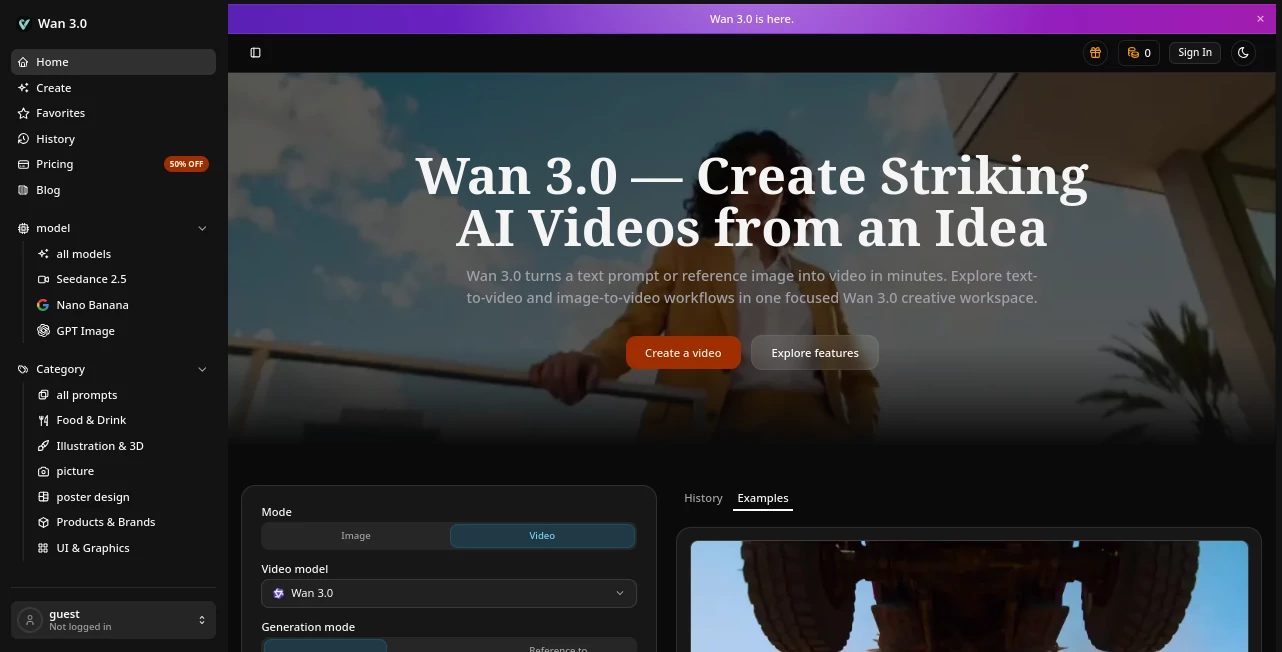
Task: Click the Illustration & 3D brush icon
Action: click(43, 446)
